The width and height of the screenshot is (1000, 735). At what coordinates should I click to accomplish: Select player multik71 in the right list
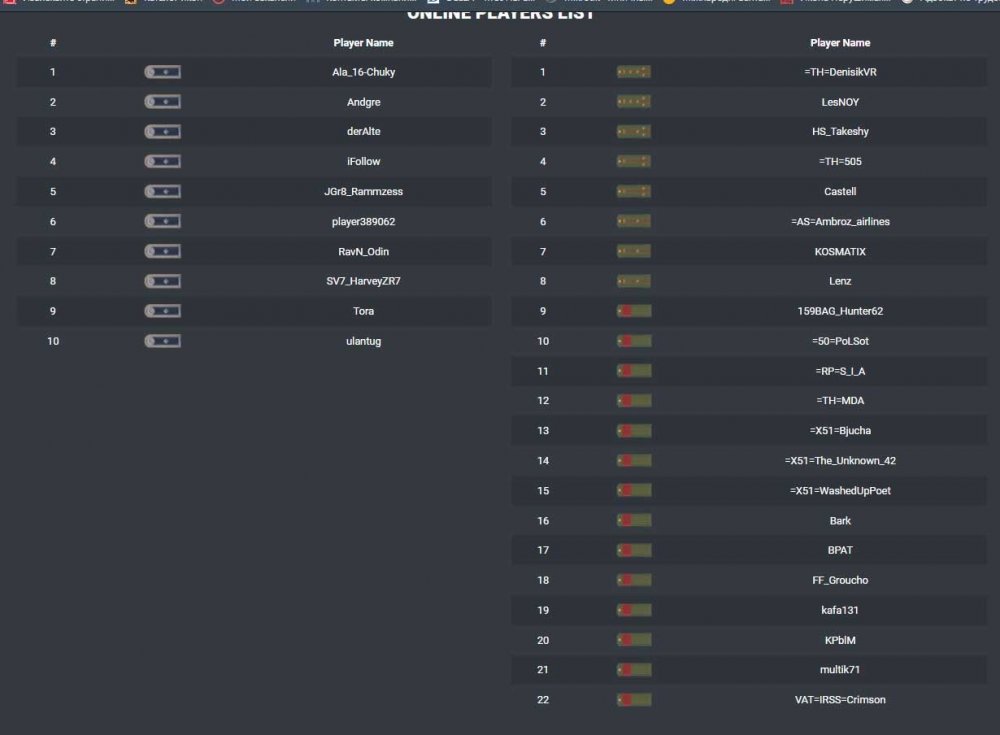click(840, 670)
